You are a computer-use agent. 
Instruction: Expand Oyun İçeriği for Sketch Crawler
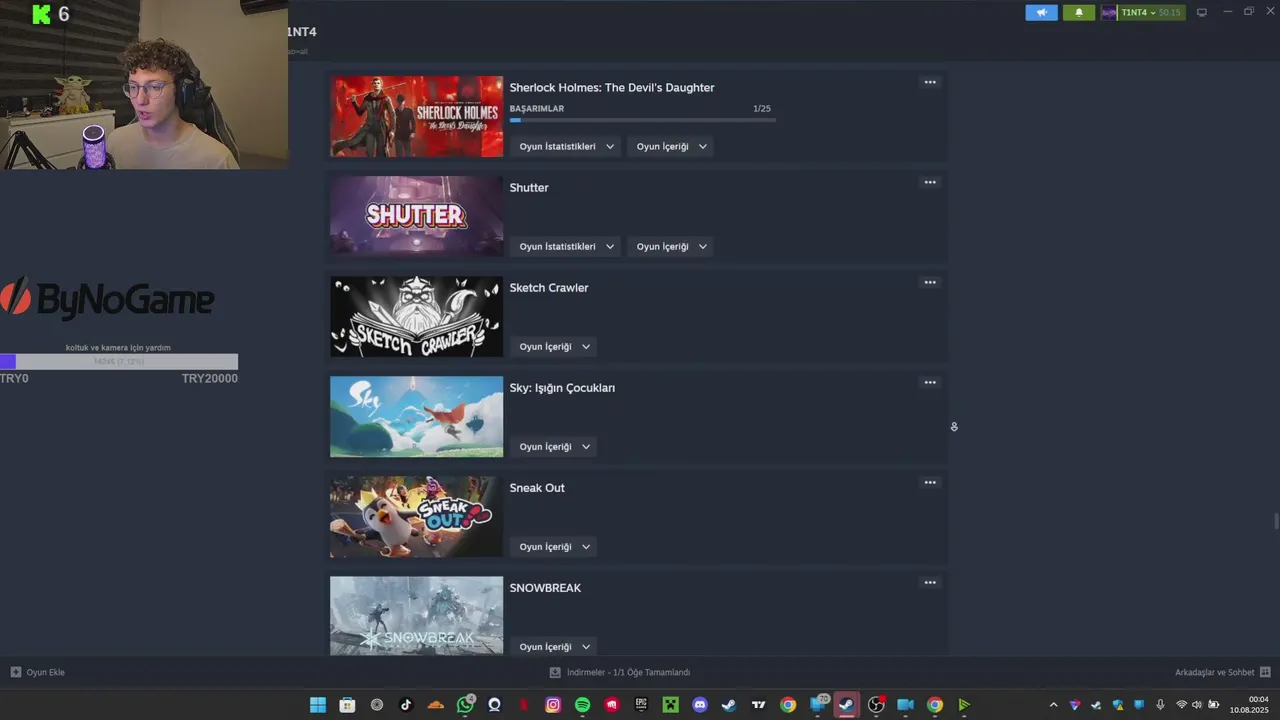point(553,346)
